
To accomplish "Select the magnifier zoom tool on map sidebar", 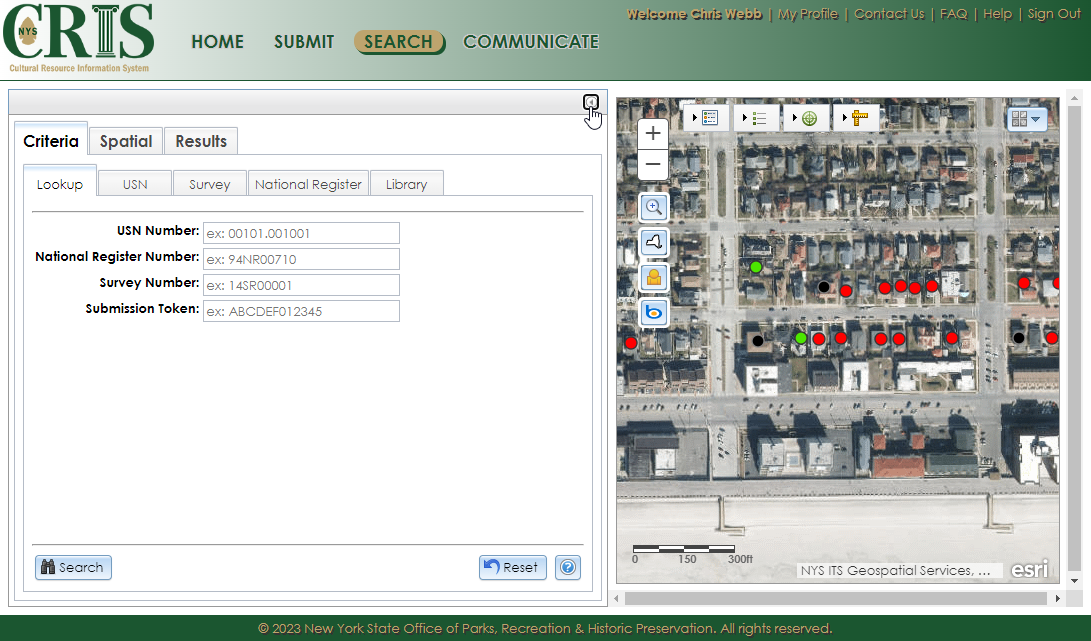I will tap(652, 207).
